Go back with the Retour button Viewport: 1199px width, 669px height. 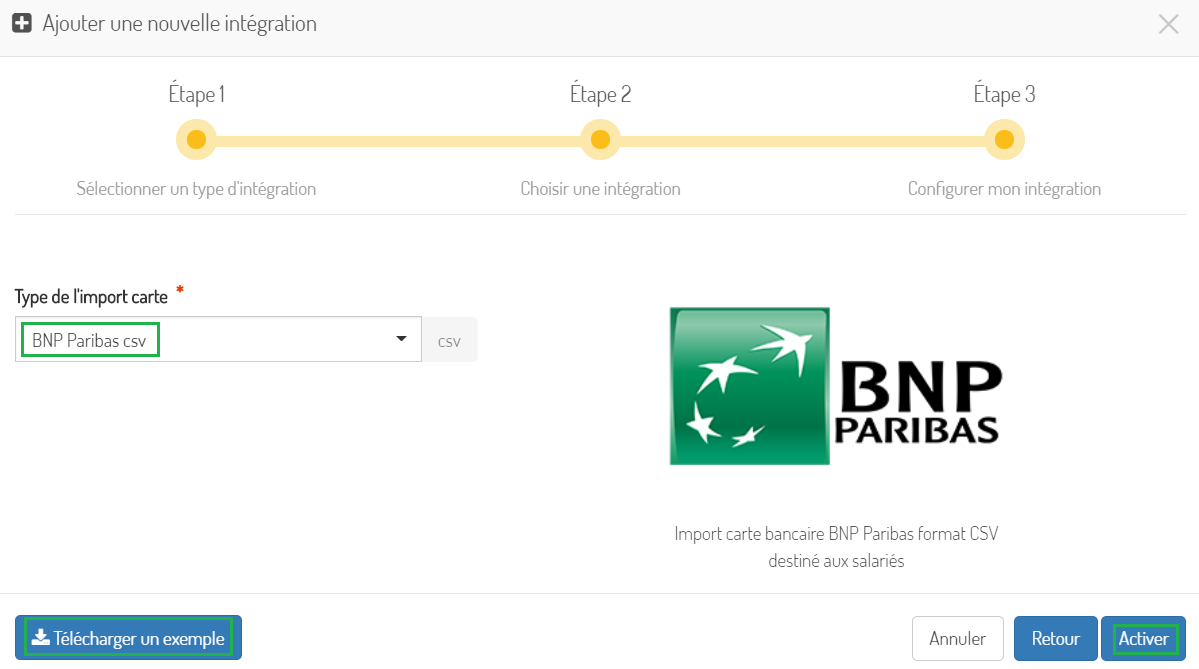(x=1055, y=638)
